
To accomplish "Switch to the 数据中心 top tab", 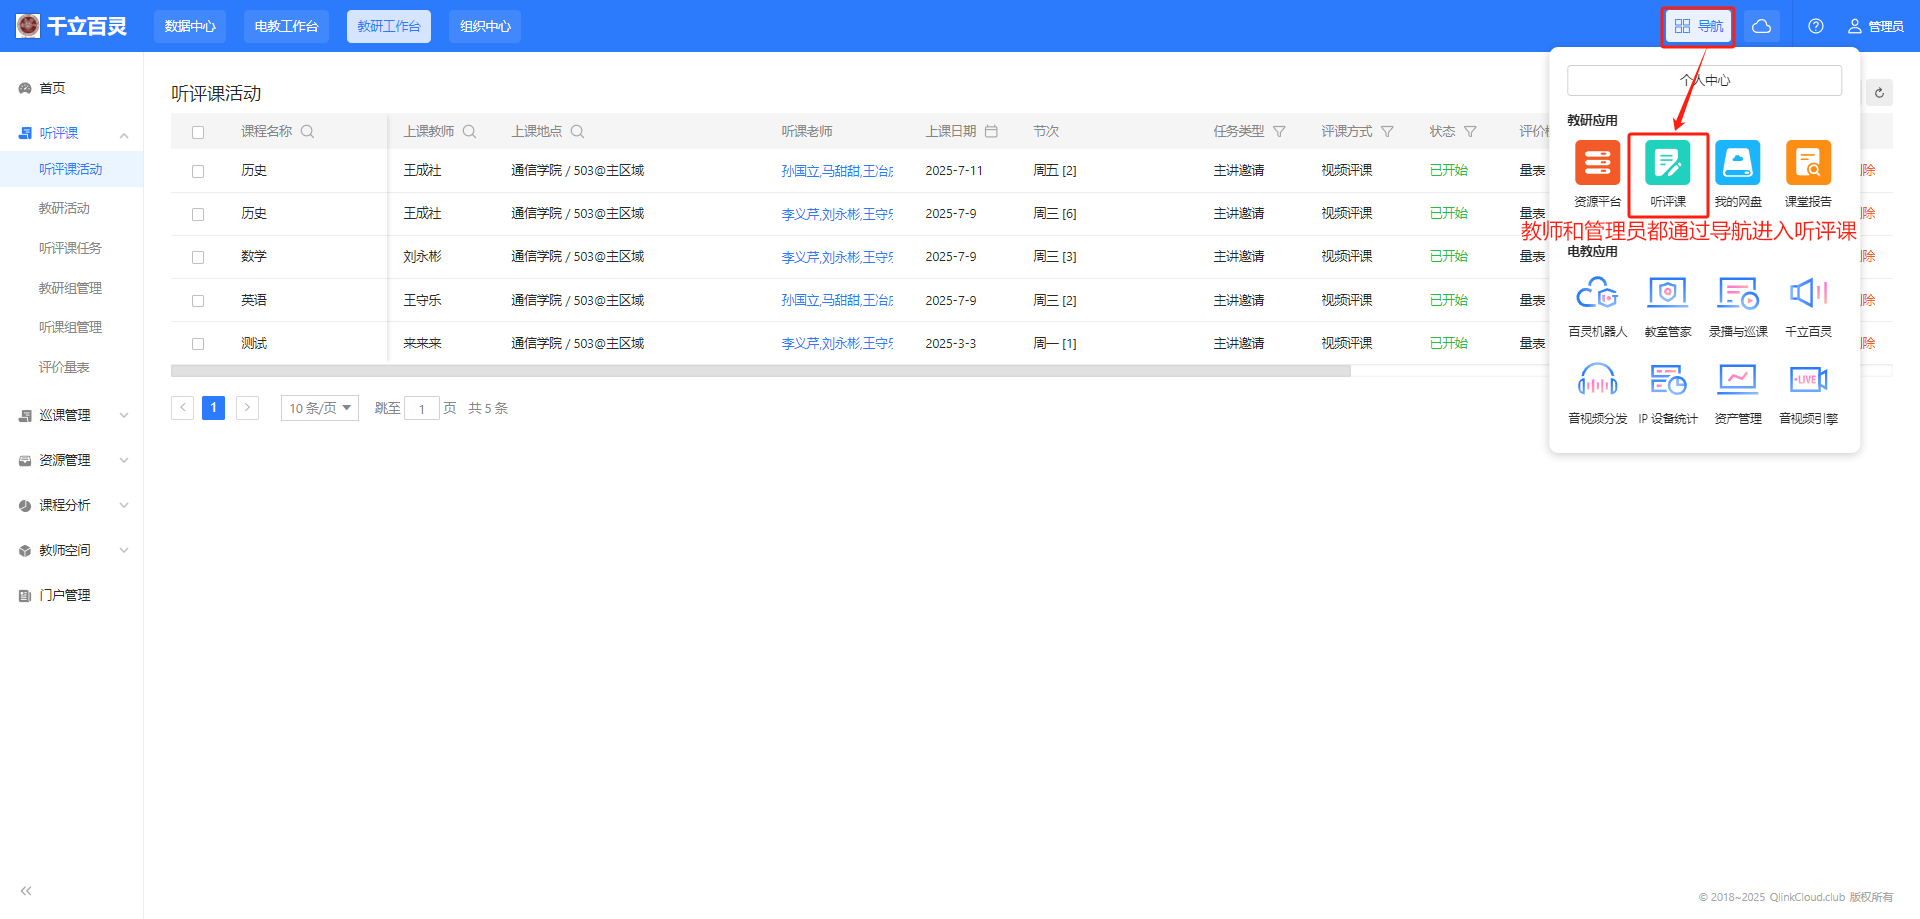I will point(190,26).
